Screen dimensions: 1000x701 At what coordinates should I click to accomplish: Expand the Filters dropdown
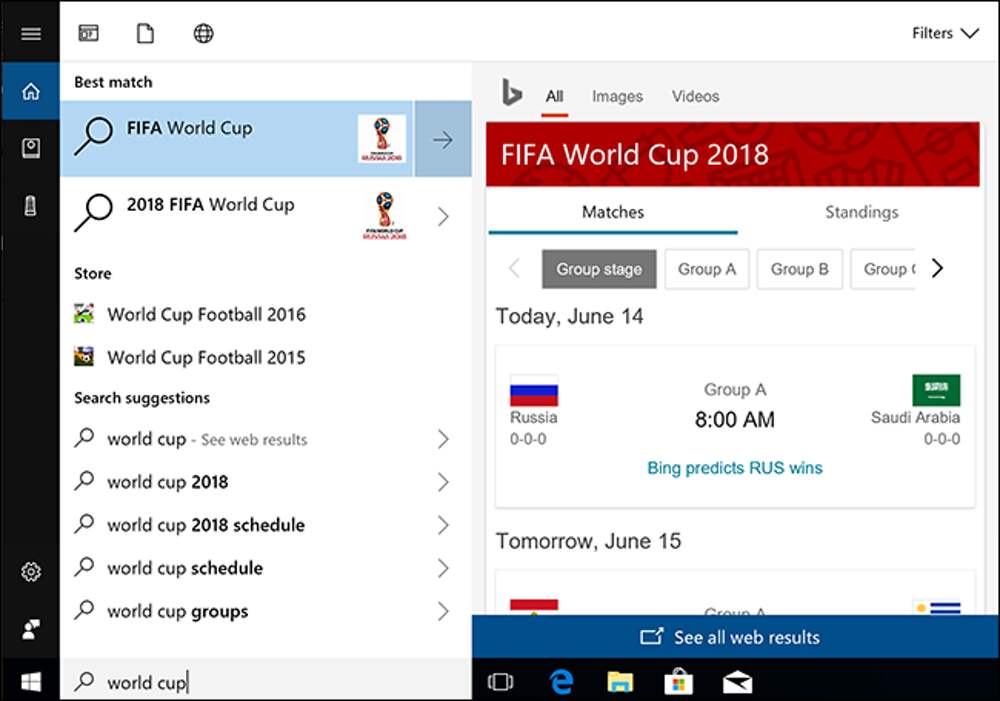coord(944,33)
